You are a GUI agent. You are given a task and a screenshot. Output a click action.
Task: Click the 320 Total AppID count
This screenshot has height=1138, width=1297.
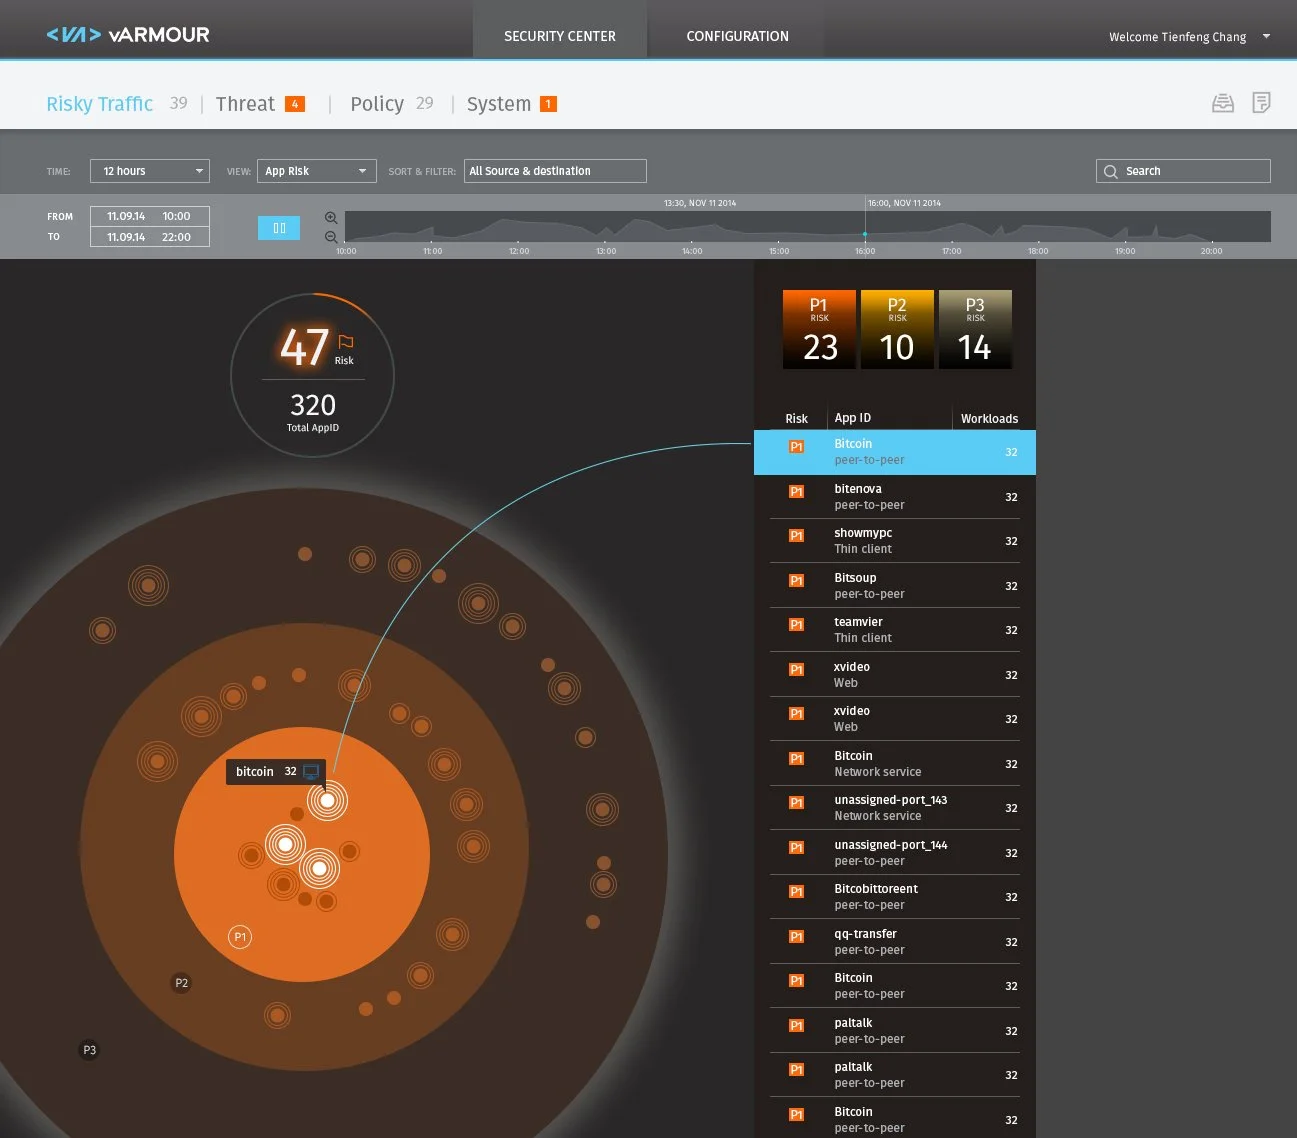[313, 411]
